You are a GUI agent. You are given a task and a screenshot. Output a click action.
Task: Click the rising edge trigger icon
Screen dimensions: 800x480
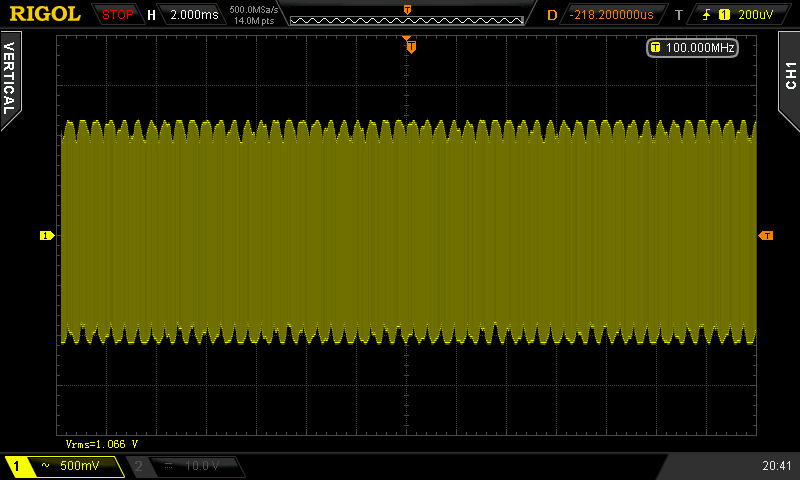point(707,15)
